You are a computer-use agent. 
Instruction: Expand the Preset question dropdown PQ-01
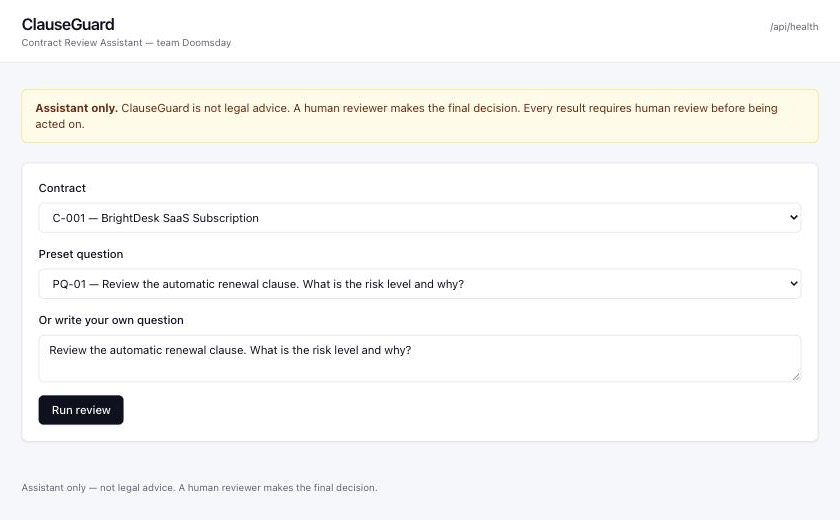coord(419,284)
